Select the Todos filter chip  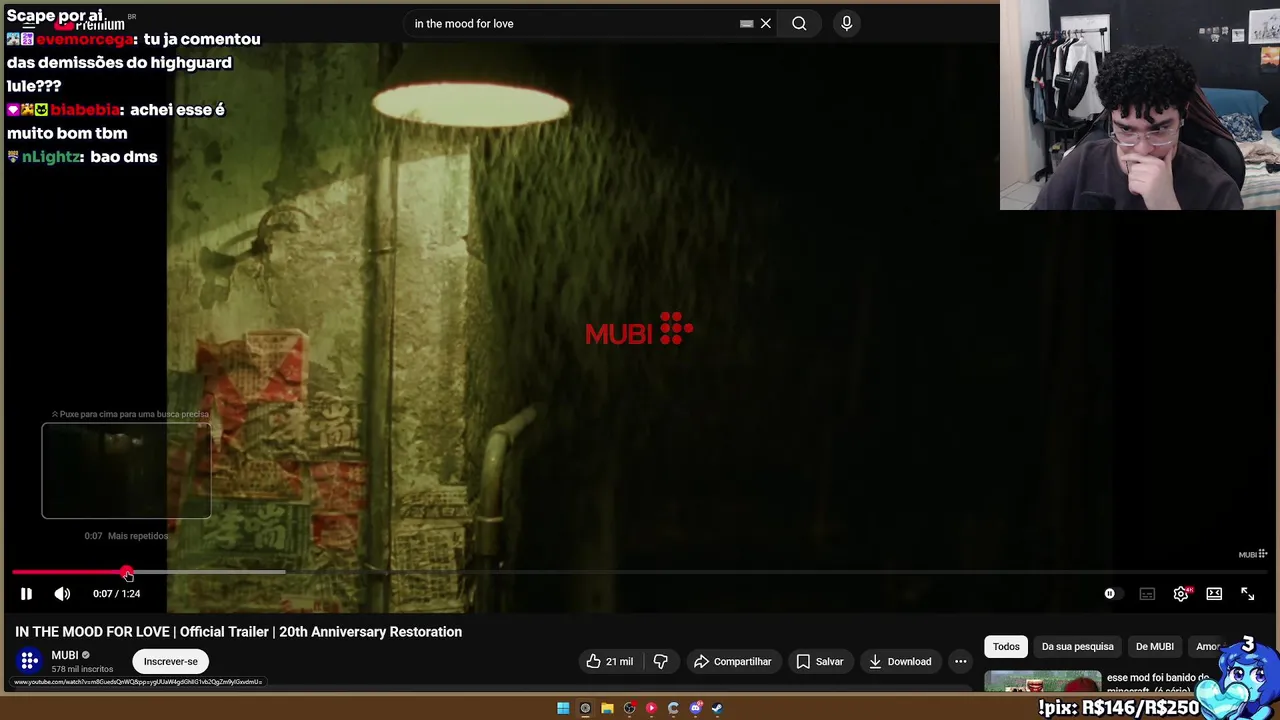point(1006,646)
